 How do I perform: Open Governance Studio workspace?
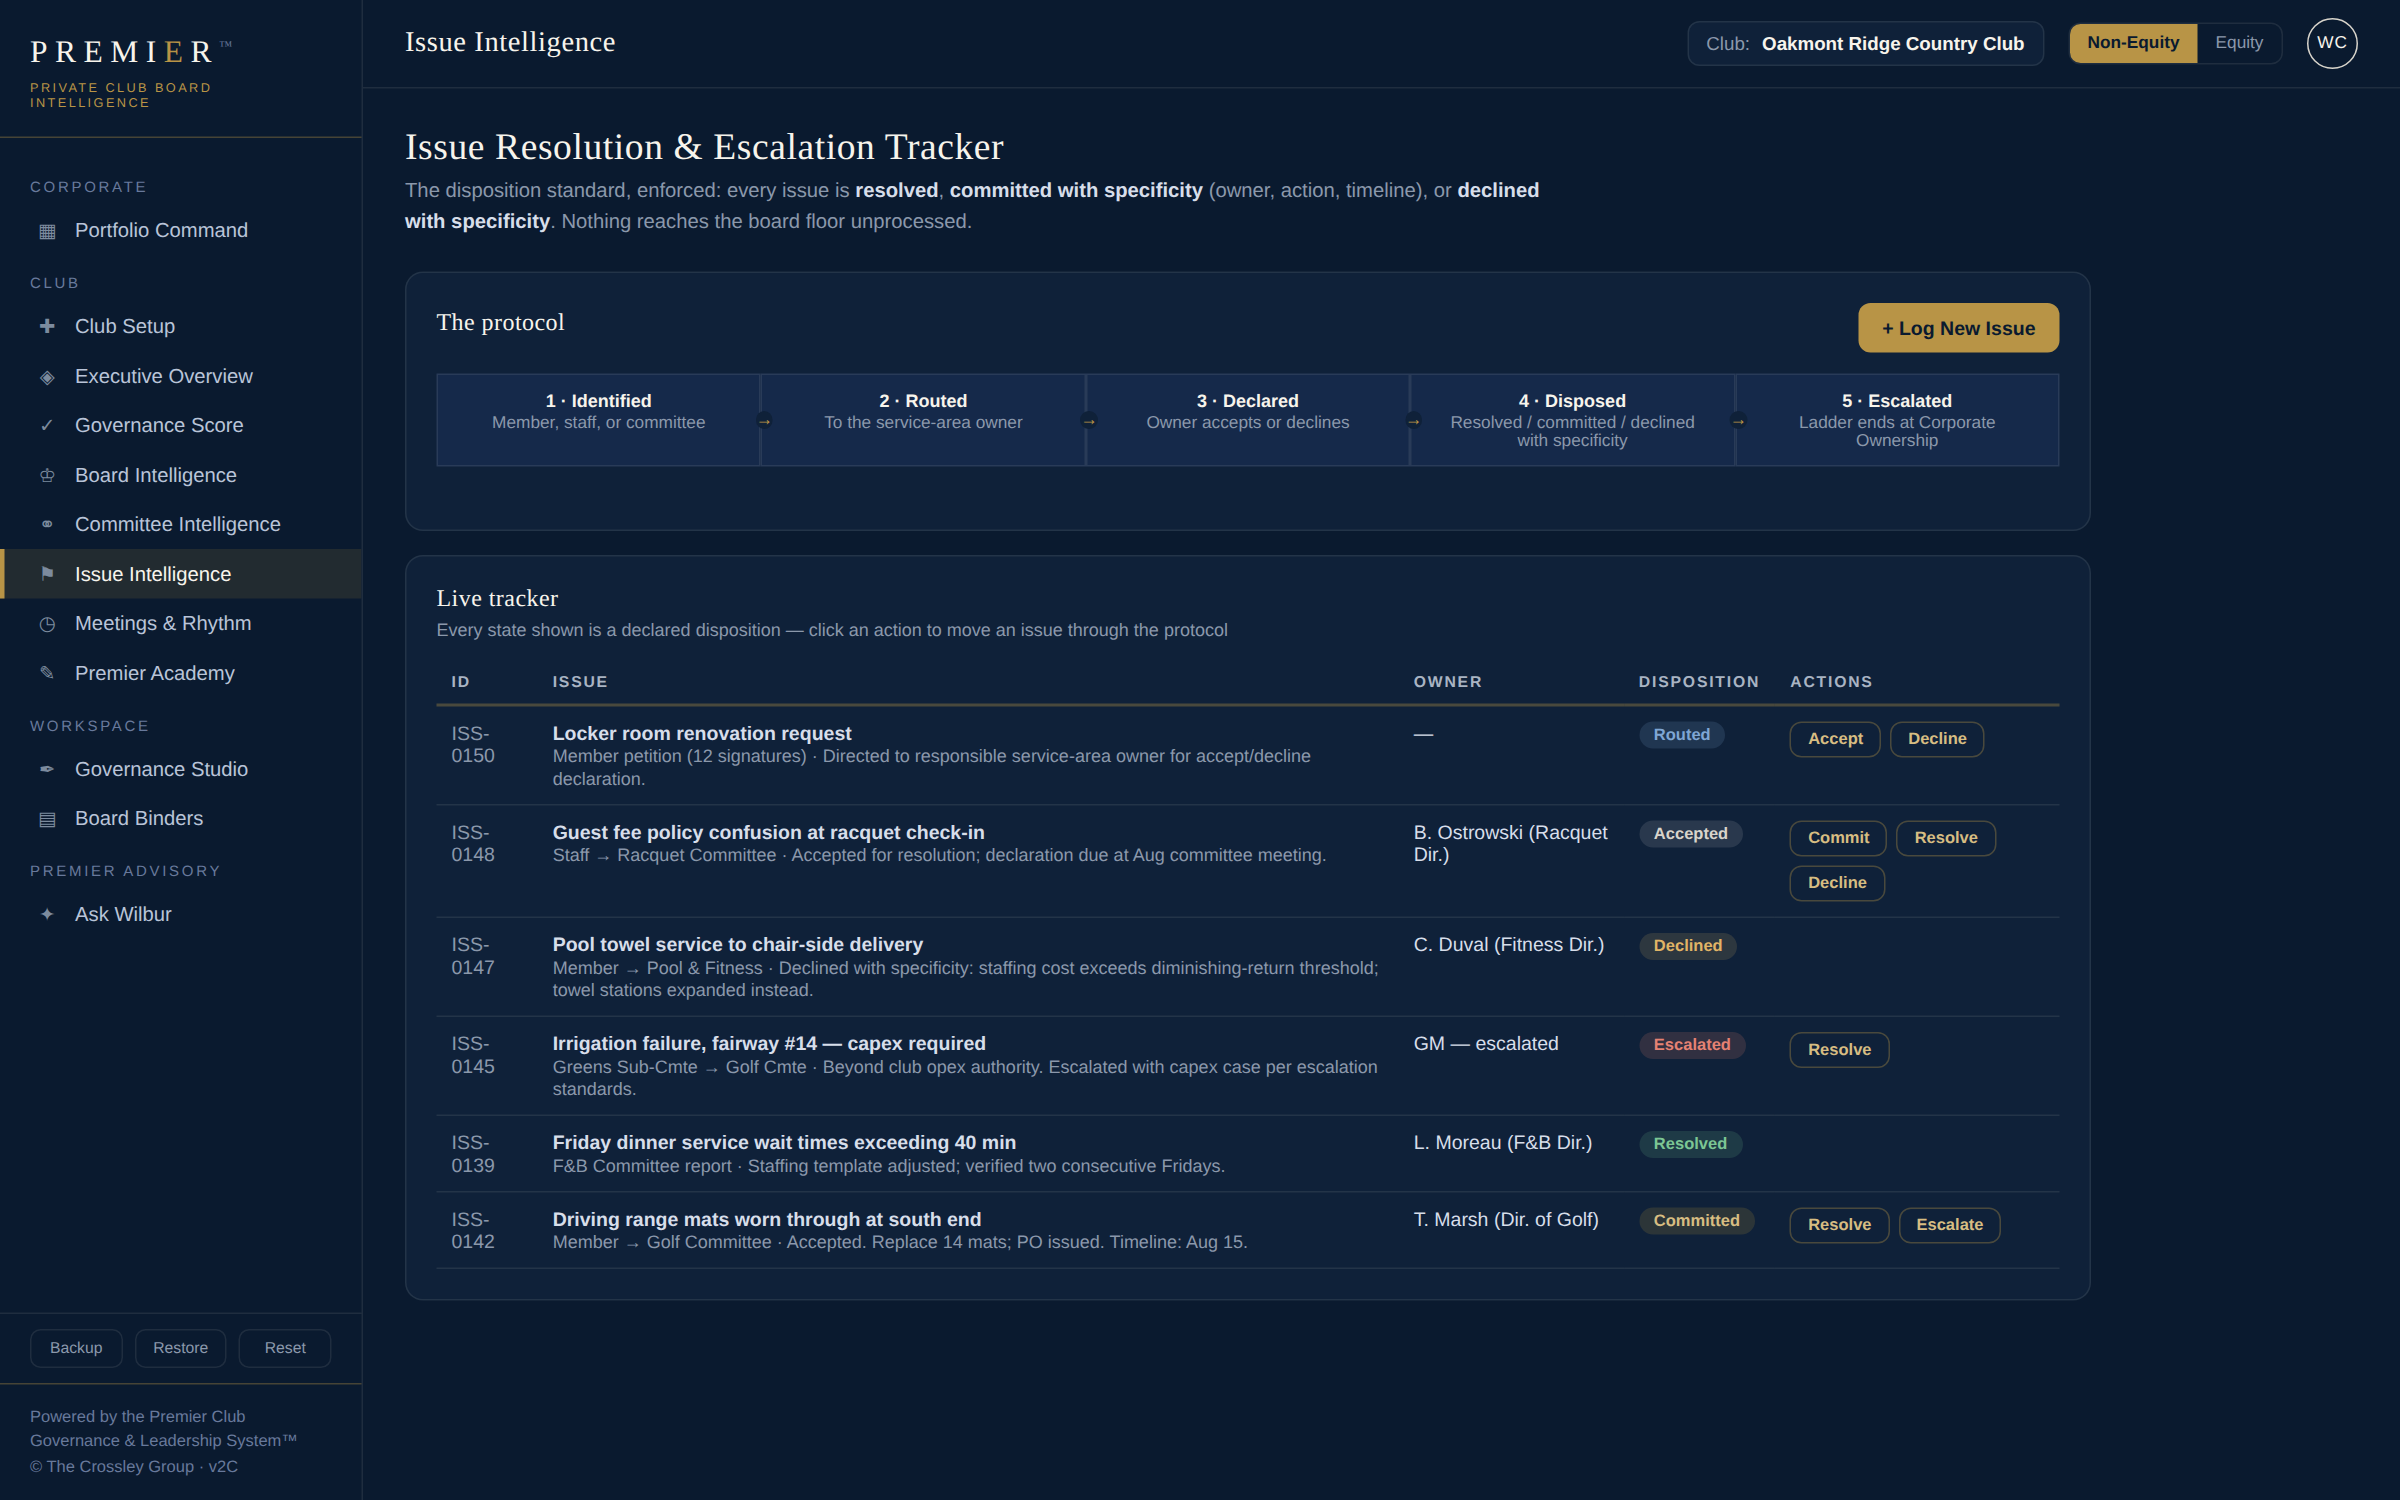tap(181, 769)
